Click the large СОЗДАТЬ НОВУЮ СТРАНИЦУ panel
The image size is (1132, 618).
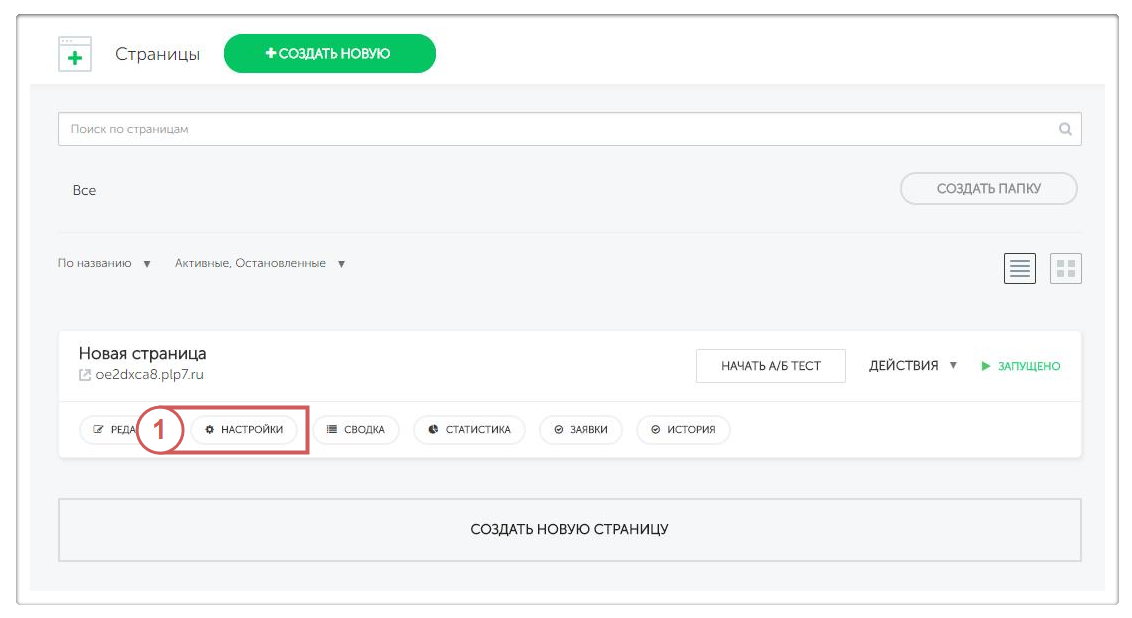coord(569,530)
